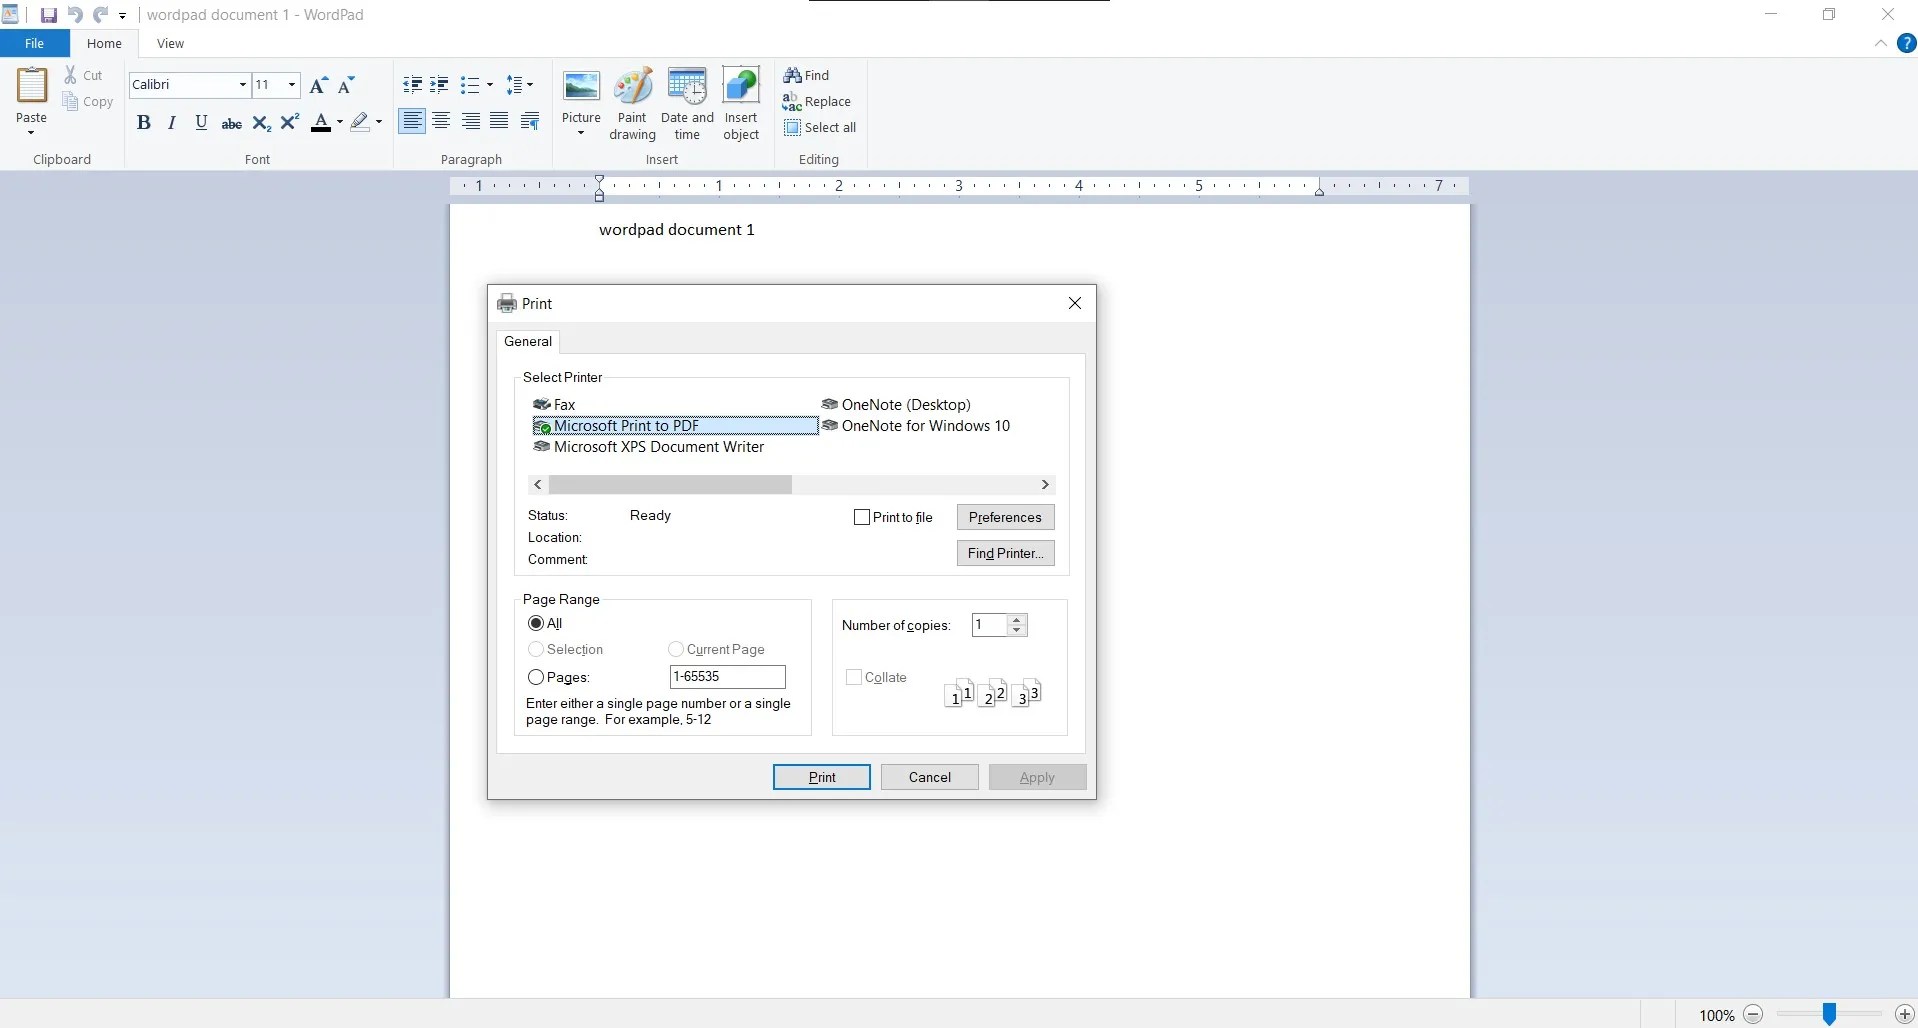The image size is (1918, 1028).
Task: Open the Replace tool
Action: click(819, 101)
